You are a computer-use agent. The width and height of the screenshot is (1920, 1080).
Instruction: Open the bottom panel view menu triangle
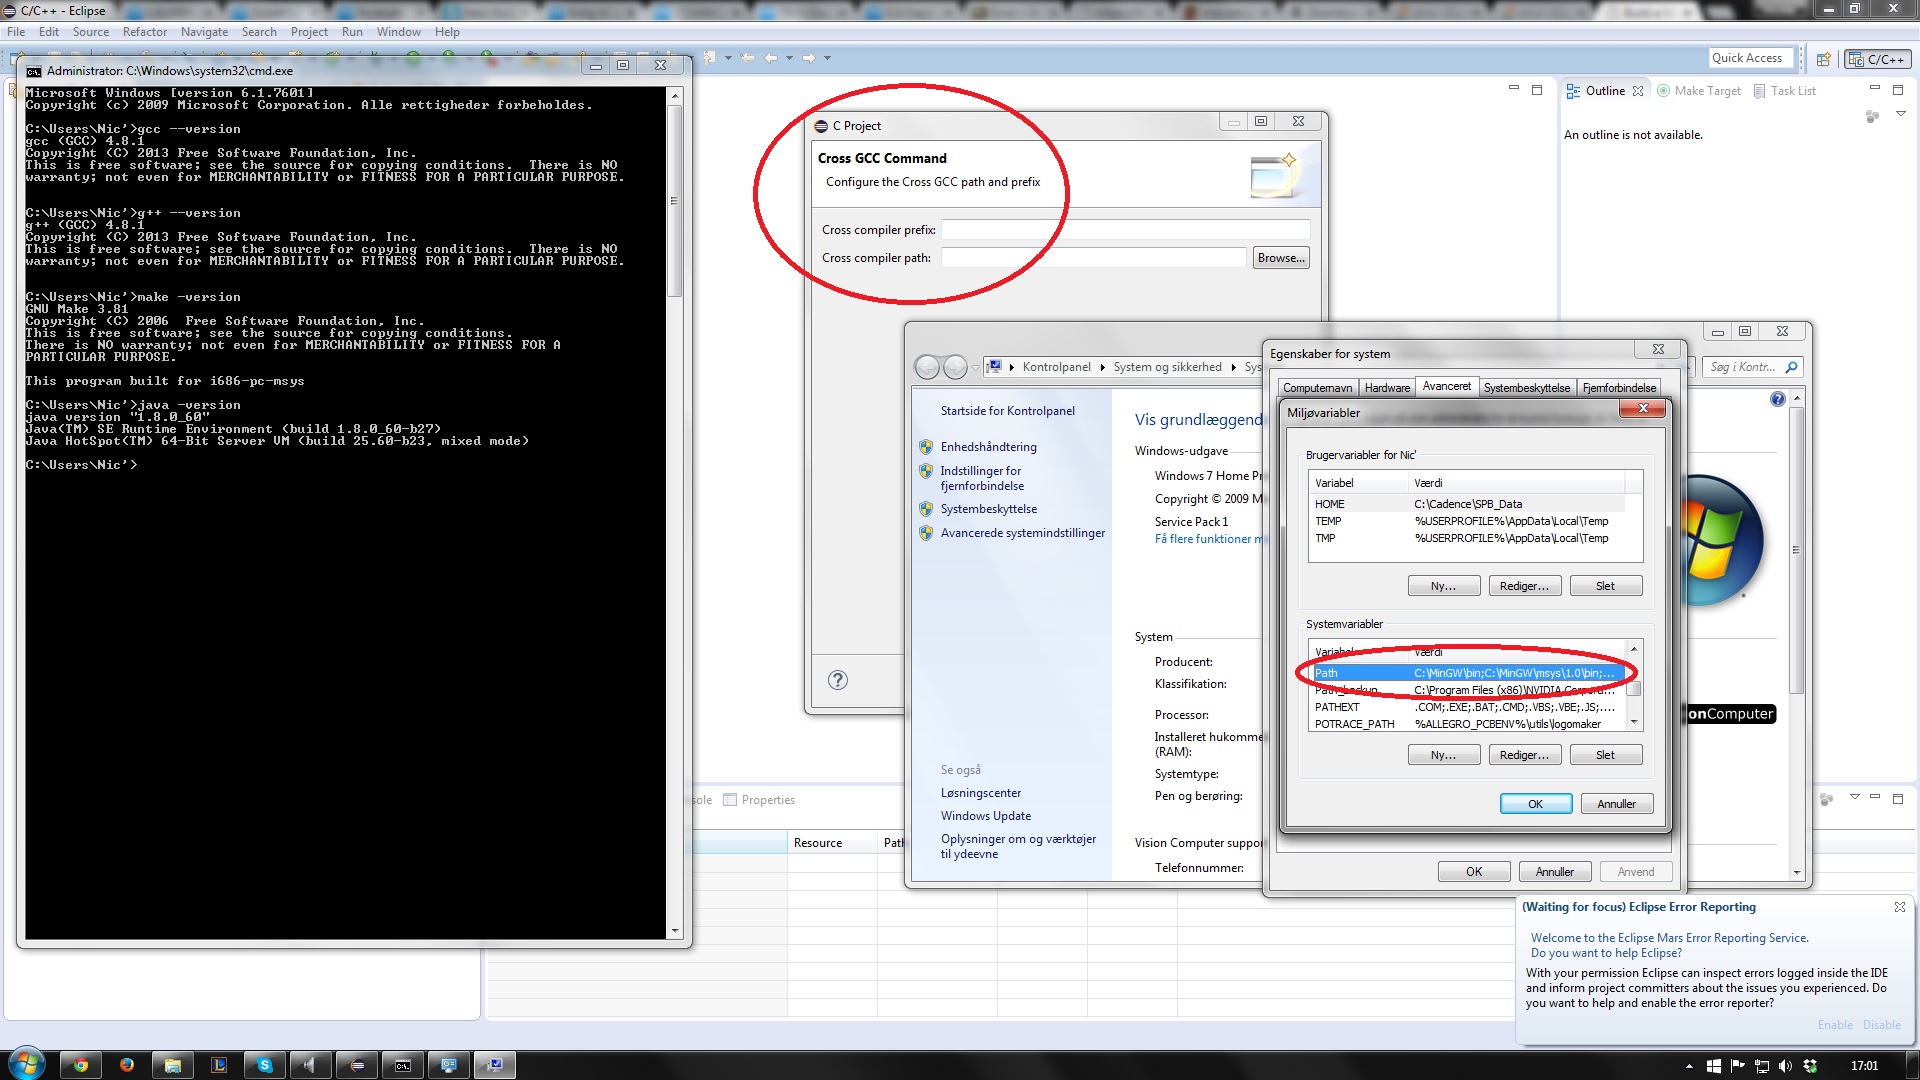coord(1854,797)
